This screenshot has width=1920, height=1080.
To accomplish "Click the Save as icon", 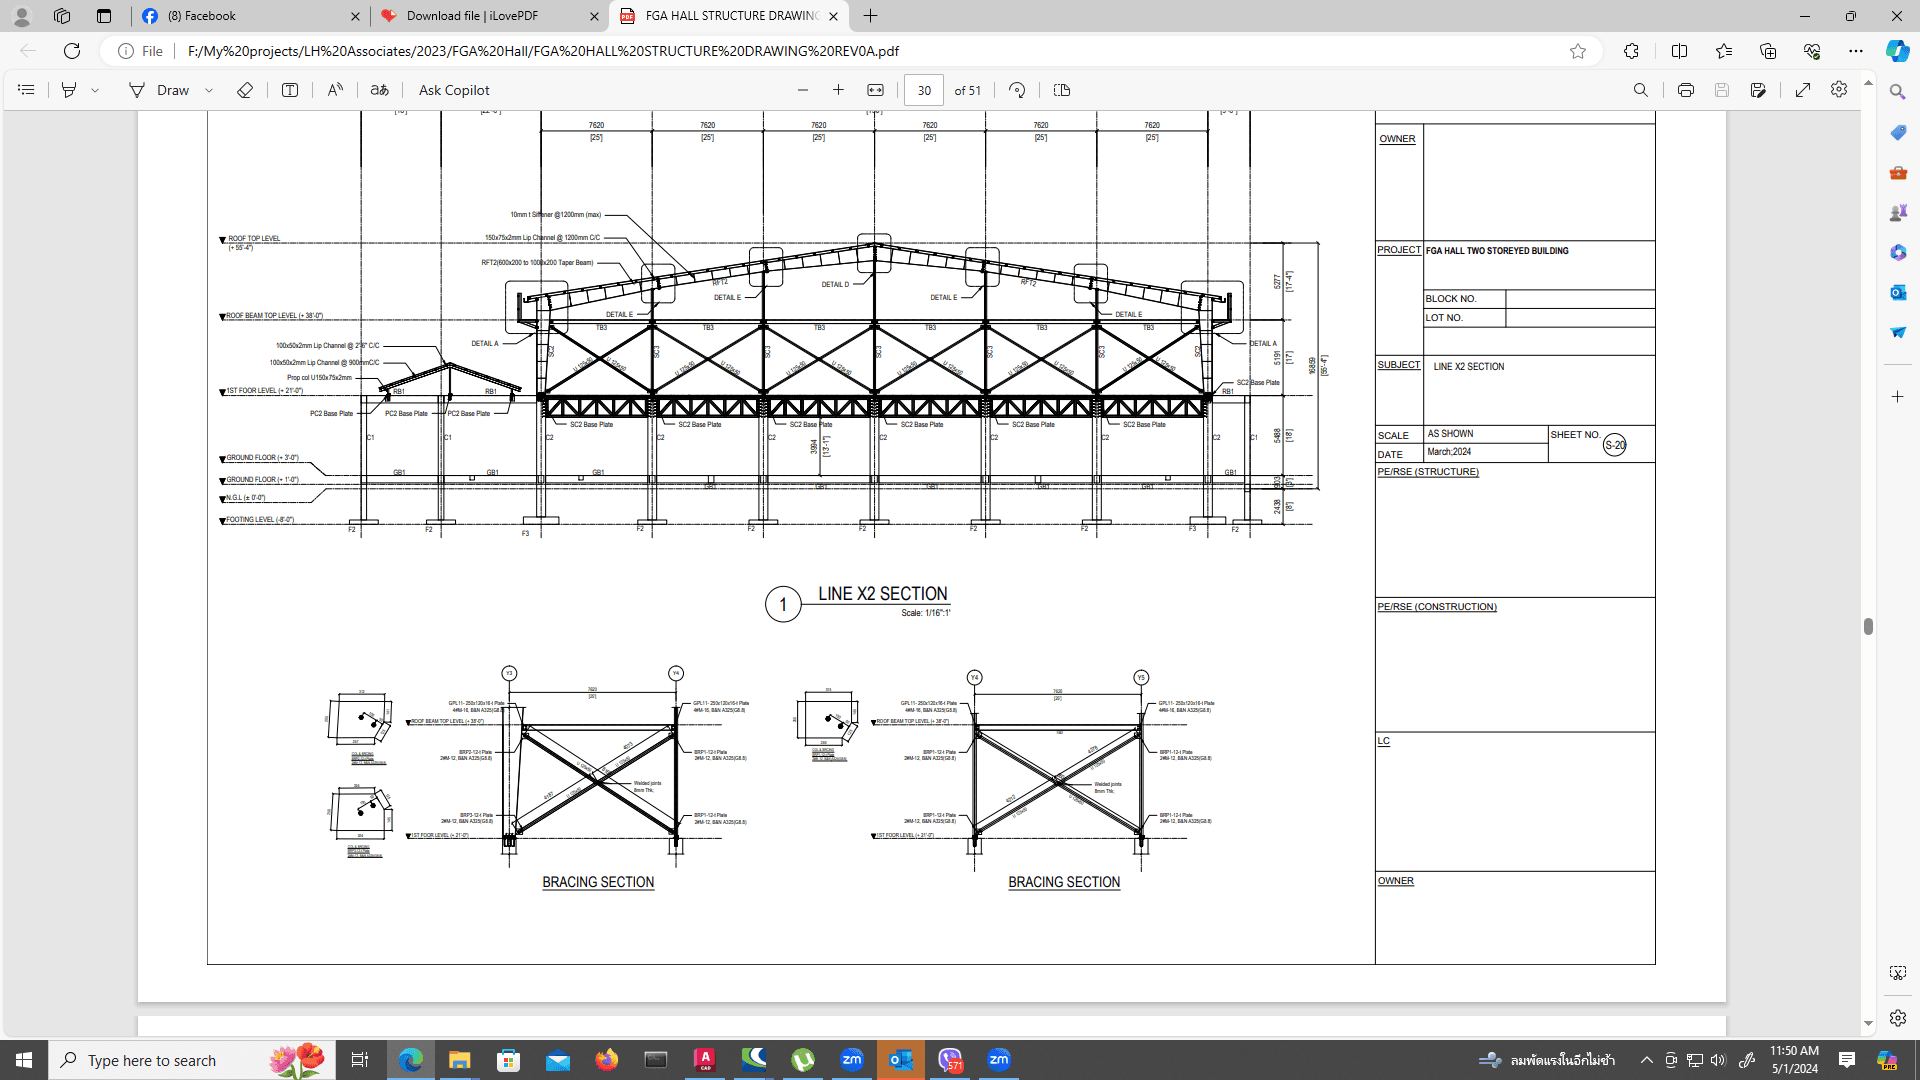I will click(1758, 90).
